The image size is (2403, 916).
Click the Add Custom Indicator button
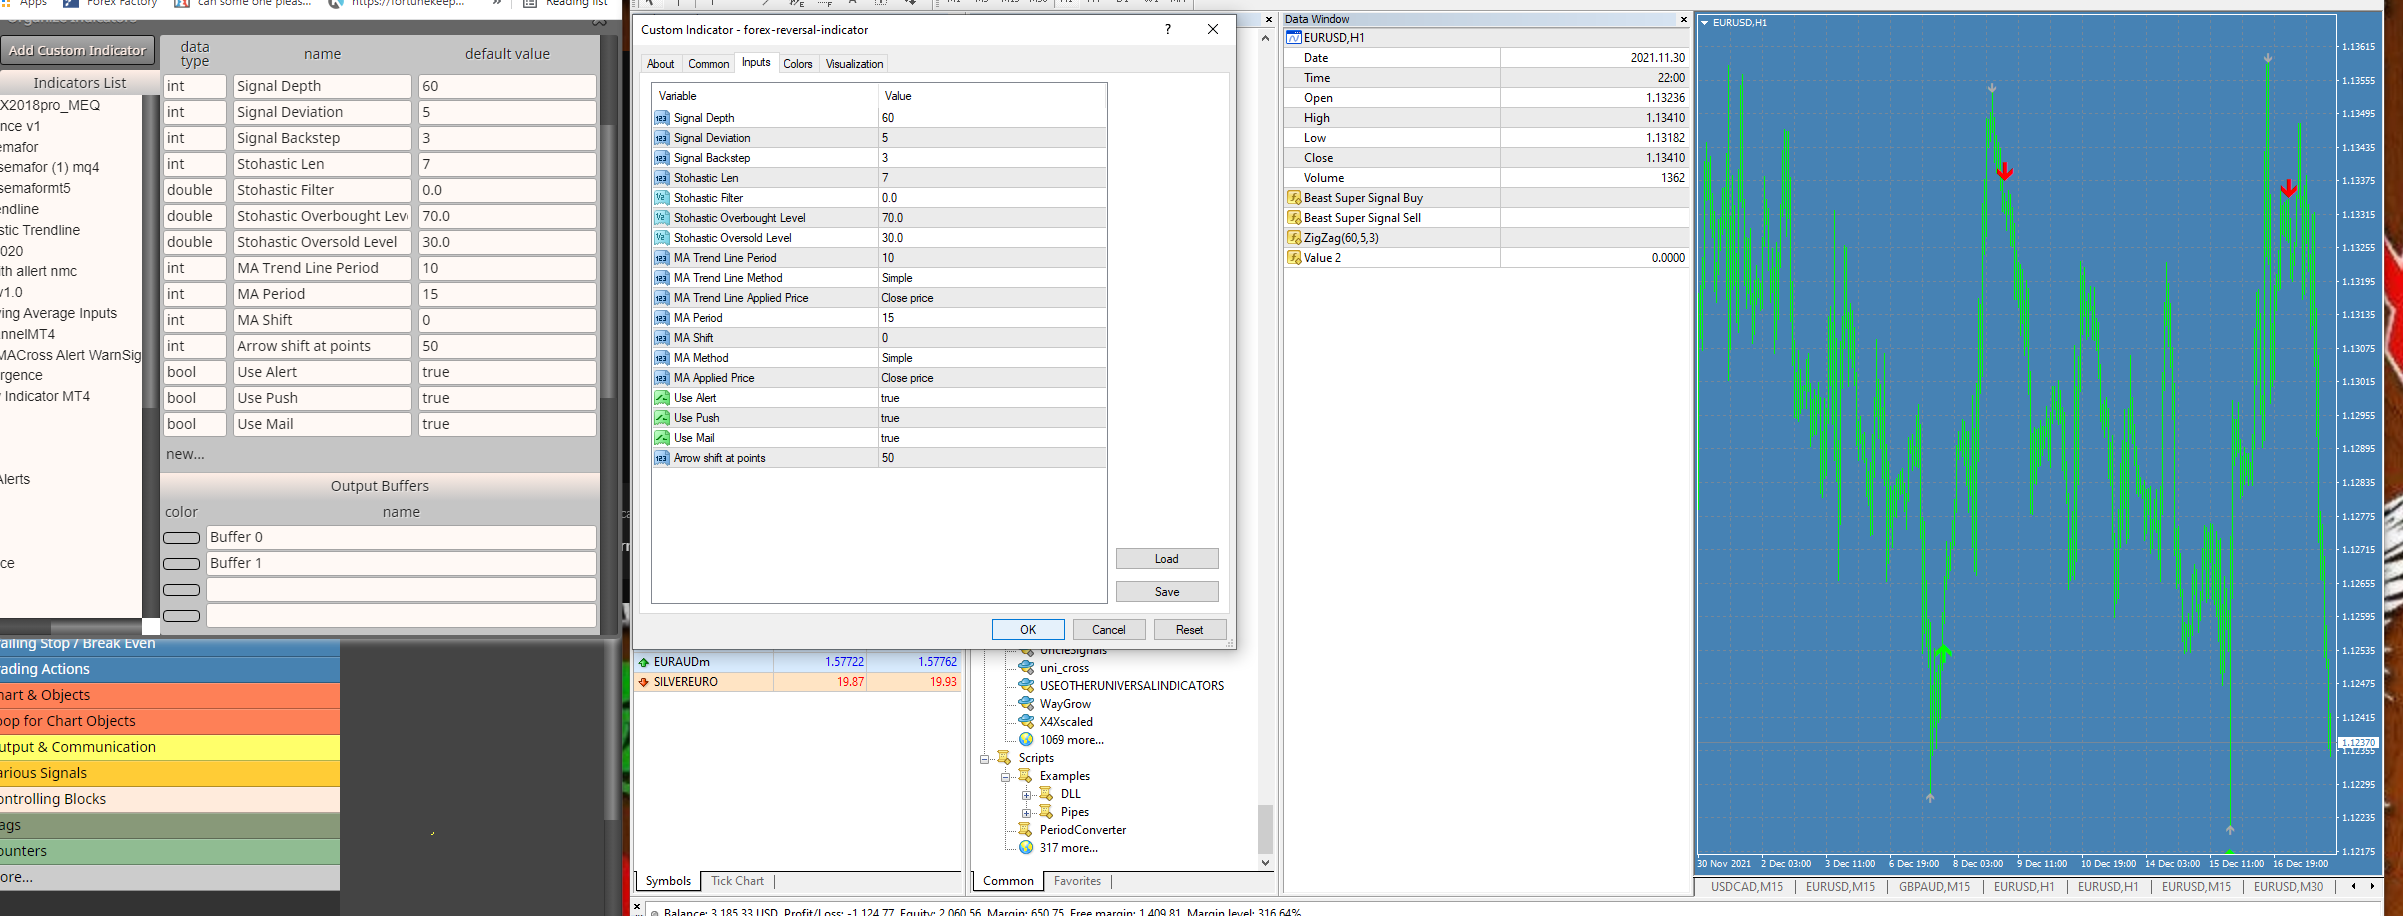(77, 50)
